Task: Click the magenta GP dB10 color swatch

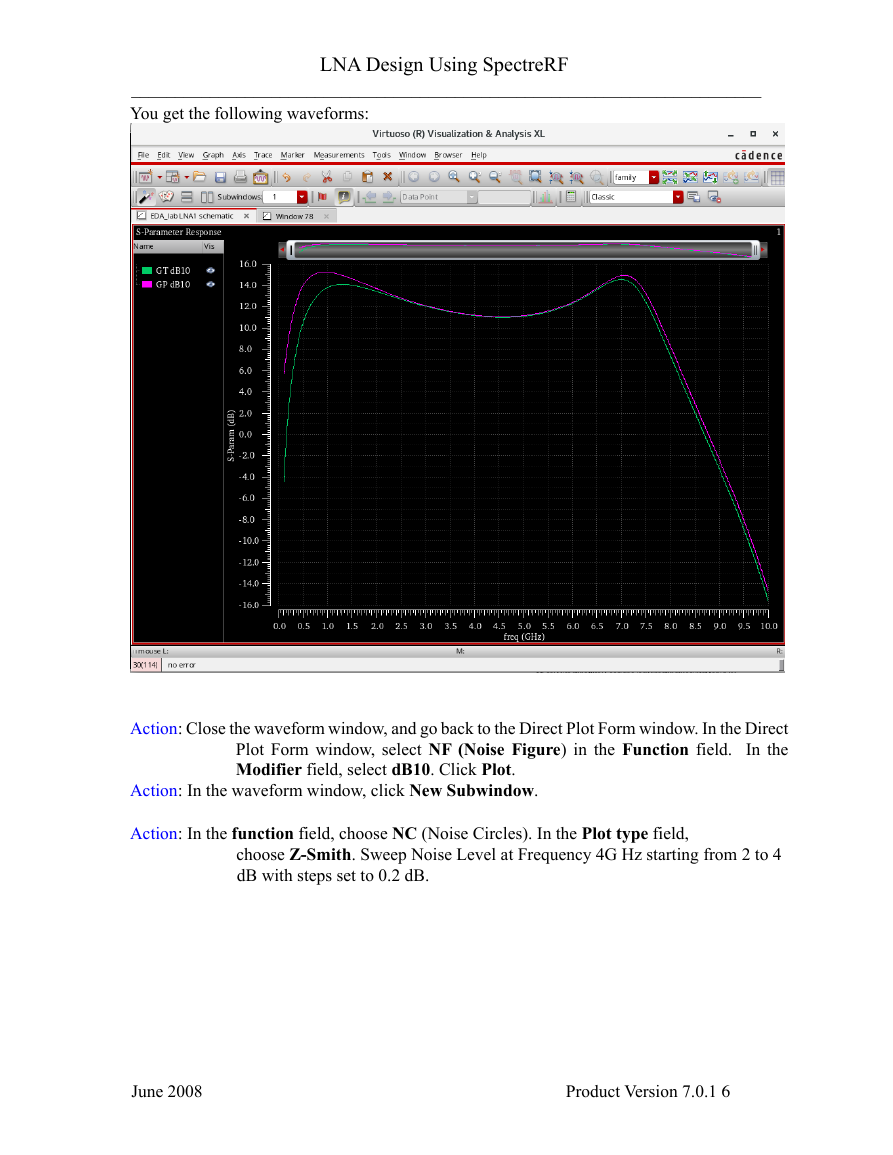Action: [147, 284]
